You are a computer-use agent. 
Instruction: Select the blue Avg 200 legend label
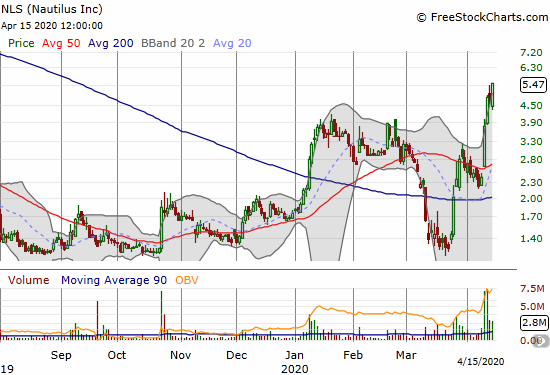coord(110,43)
